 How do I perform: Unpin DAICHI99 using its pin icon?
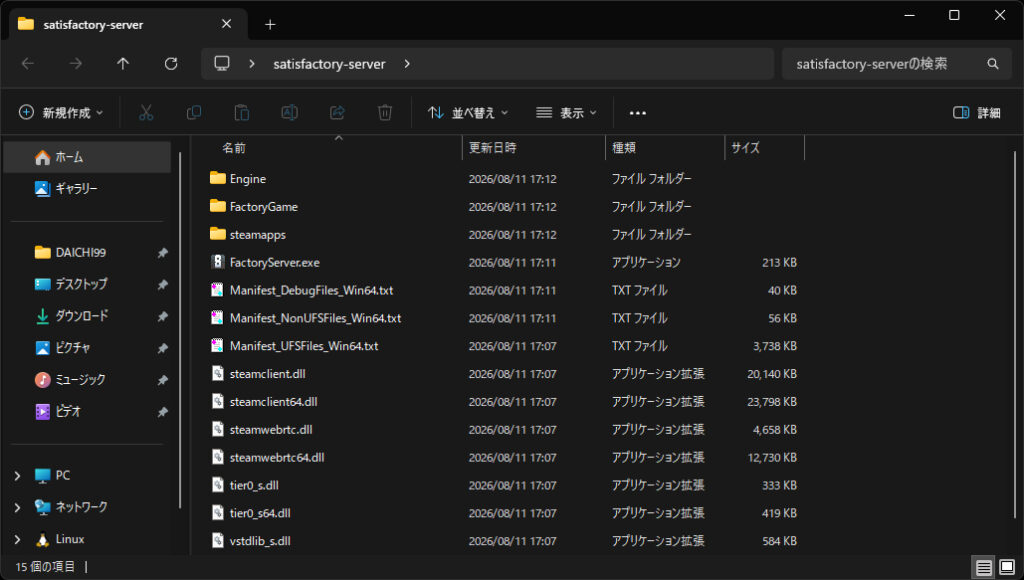pos(163,253)
